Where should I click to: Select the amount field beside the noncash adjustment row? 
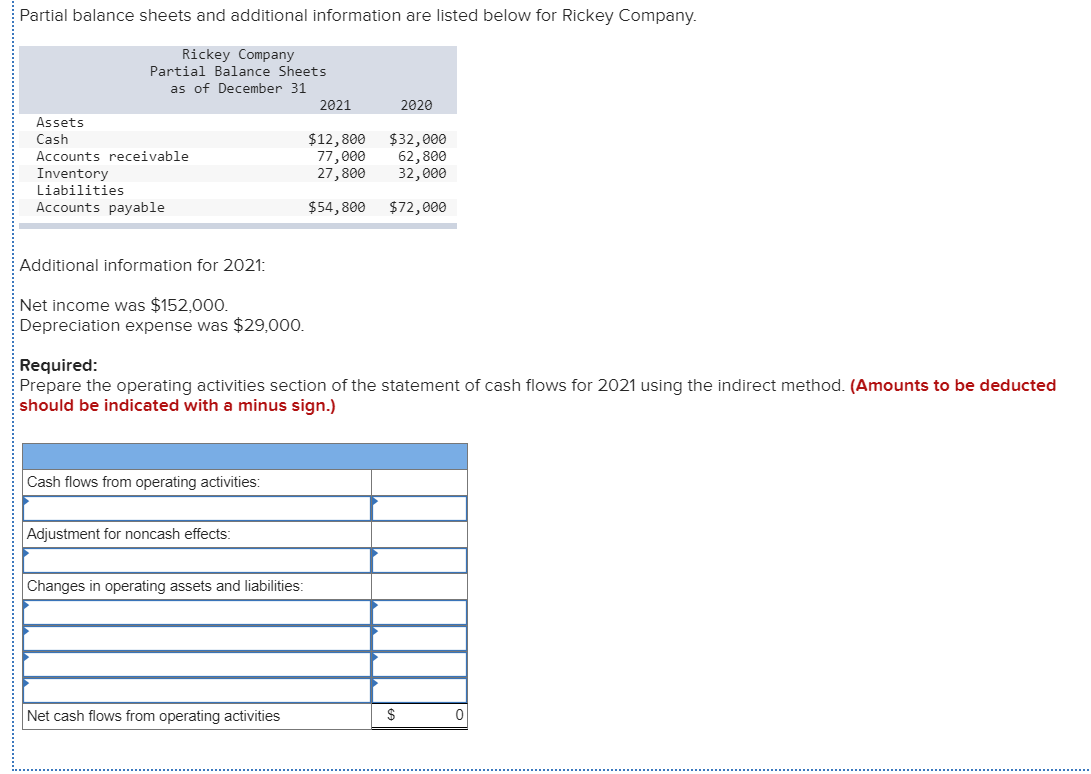pyautogui.click(x=419, y=560)
